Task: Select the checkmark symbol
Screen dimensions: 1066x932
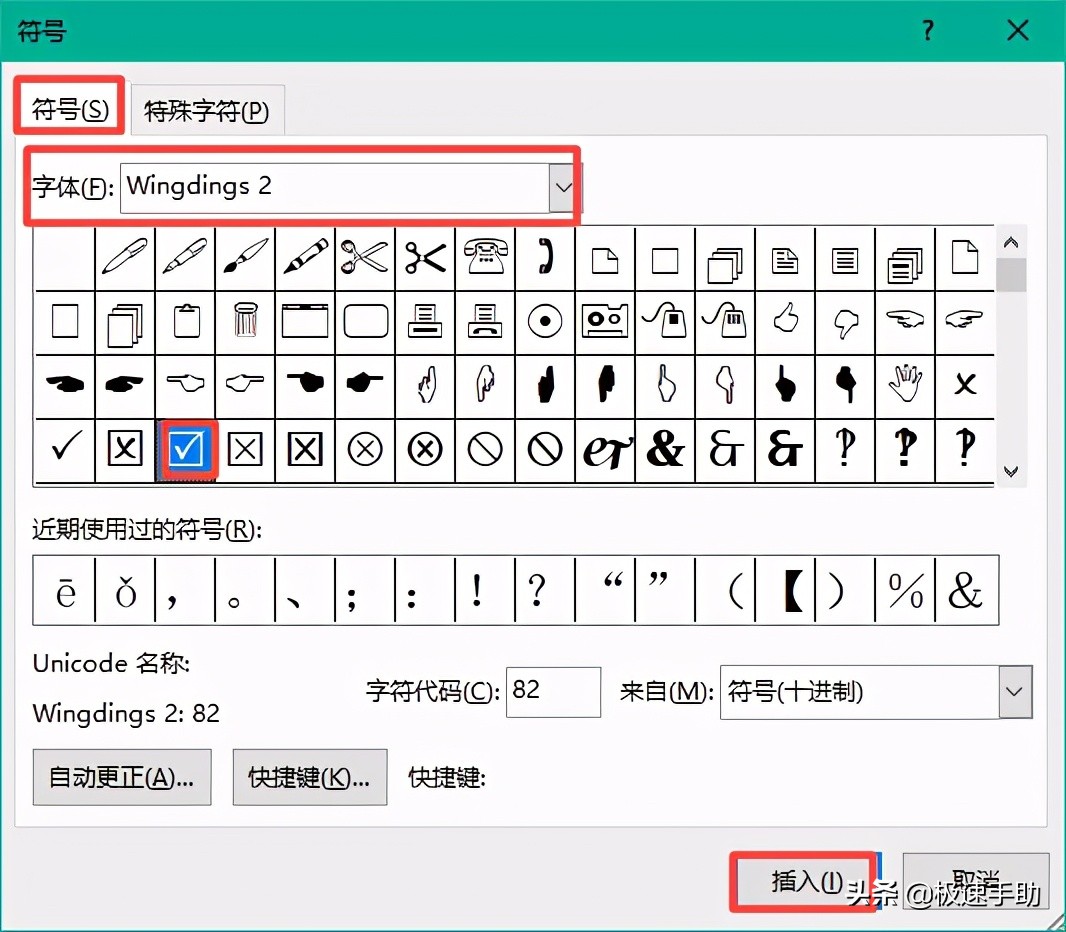Action: (x=65, y=448)
